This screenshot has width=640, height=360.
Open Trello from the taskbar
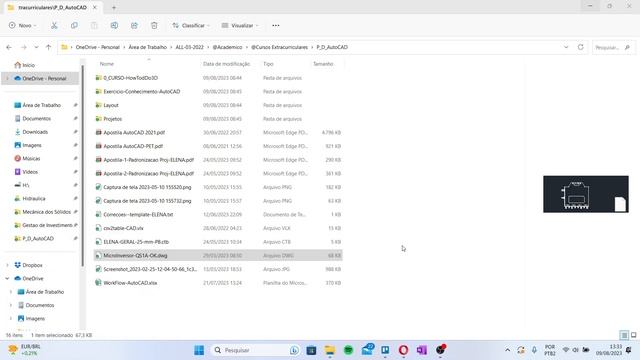click(385, 350)
